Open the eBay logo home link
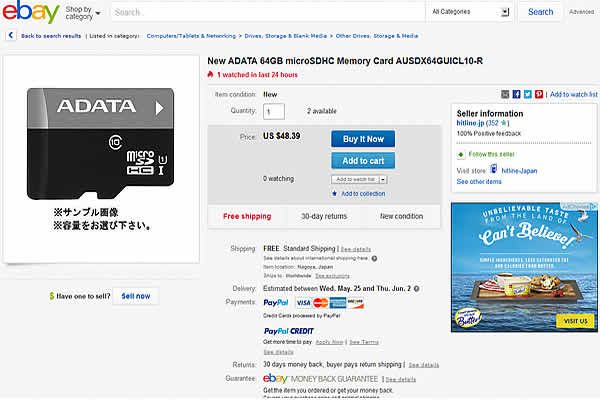The height and width of the screenshot is (400, 600). click(31, 11)
